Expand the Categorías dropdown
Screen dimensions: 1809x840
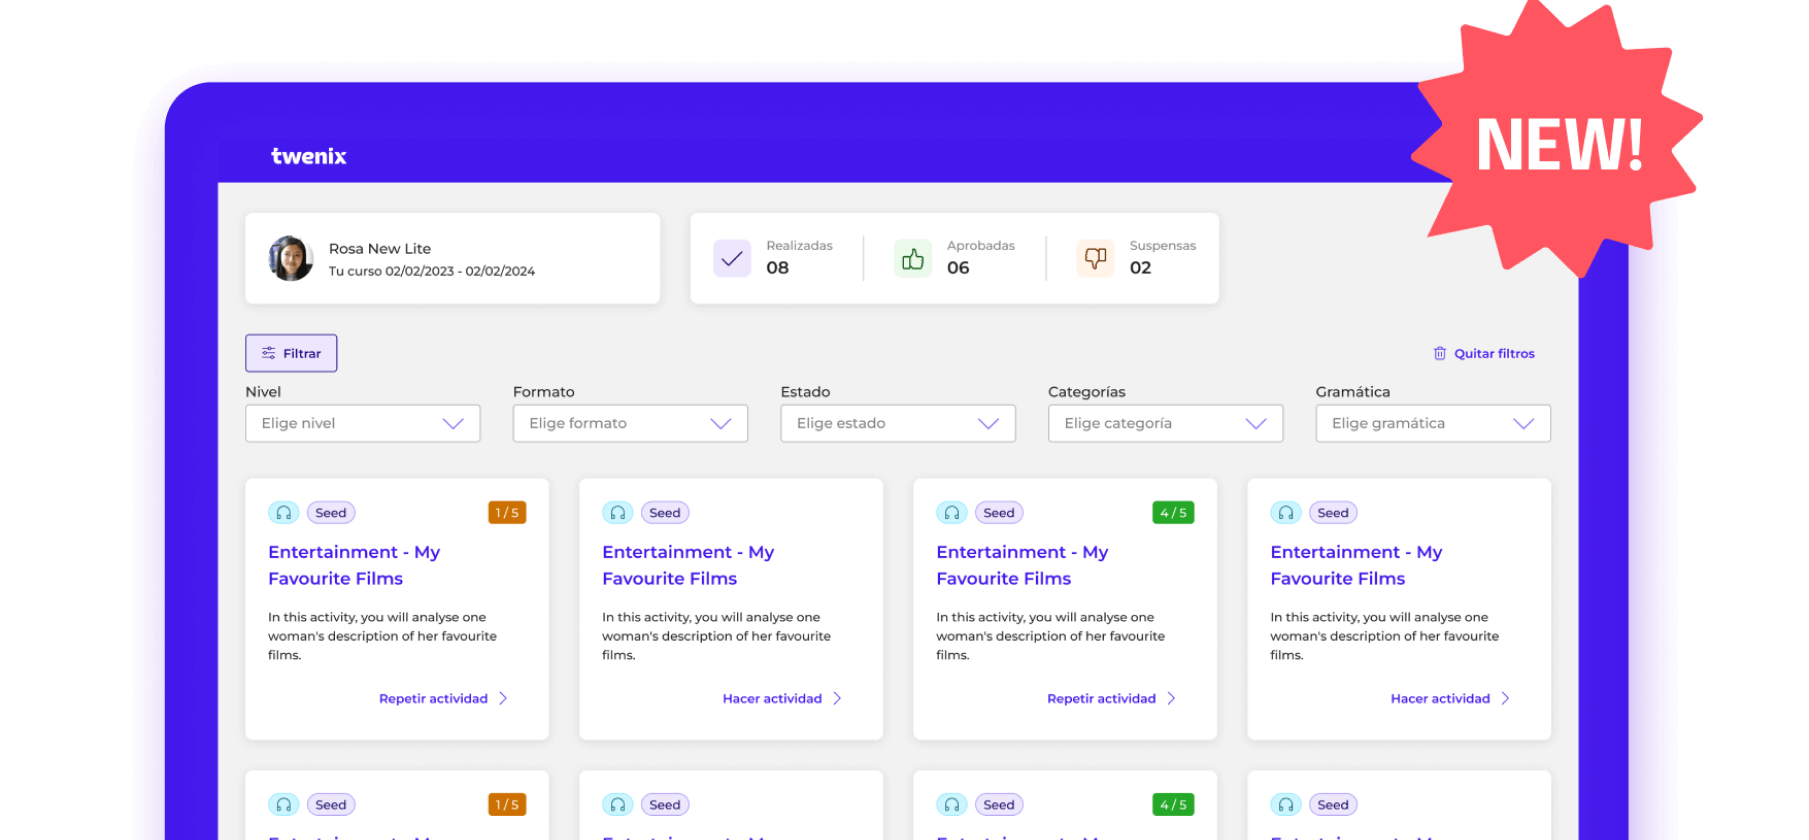[1165, 423]
